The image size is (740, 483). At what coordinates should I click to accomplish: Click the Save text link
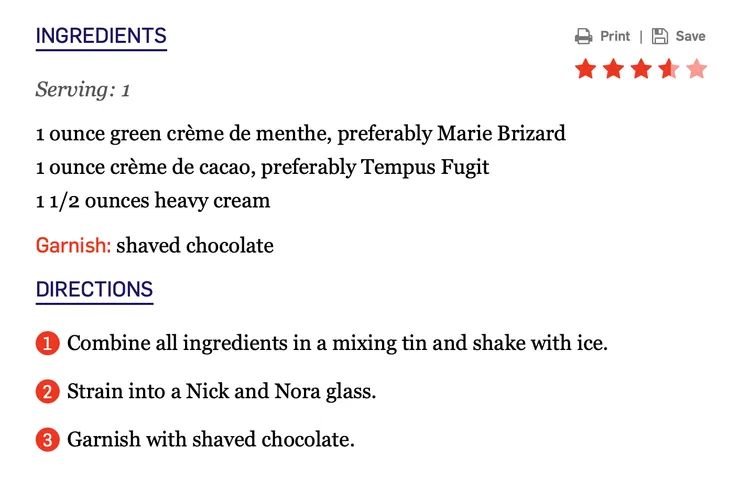(x=690, y=37)
